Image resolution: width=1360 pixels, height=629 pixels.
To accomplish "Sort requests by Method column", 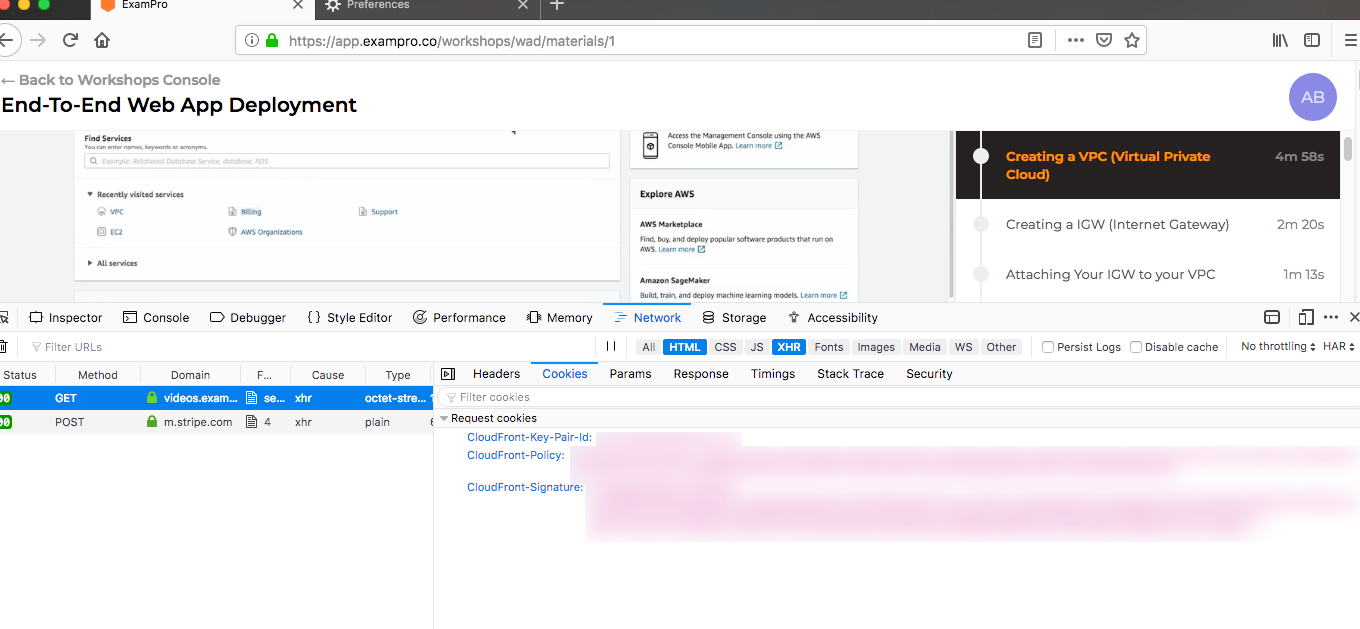I will (x=98, y=375).
